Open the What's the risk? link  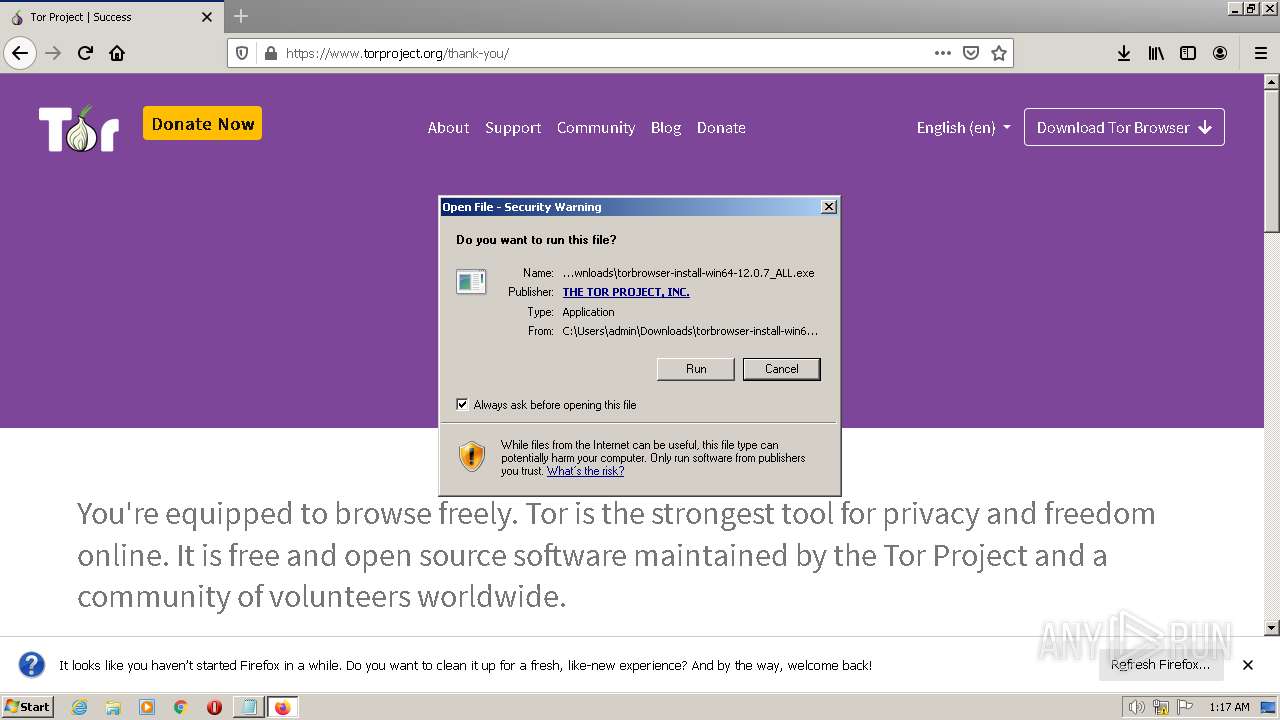[585, 471]
